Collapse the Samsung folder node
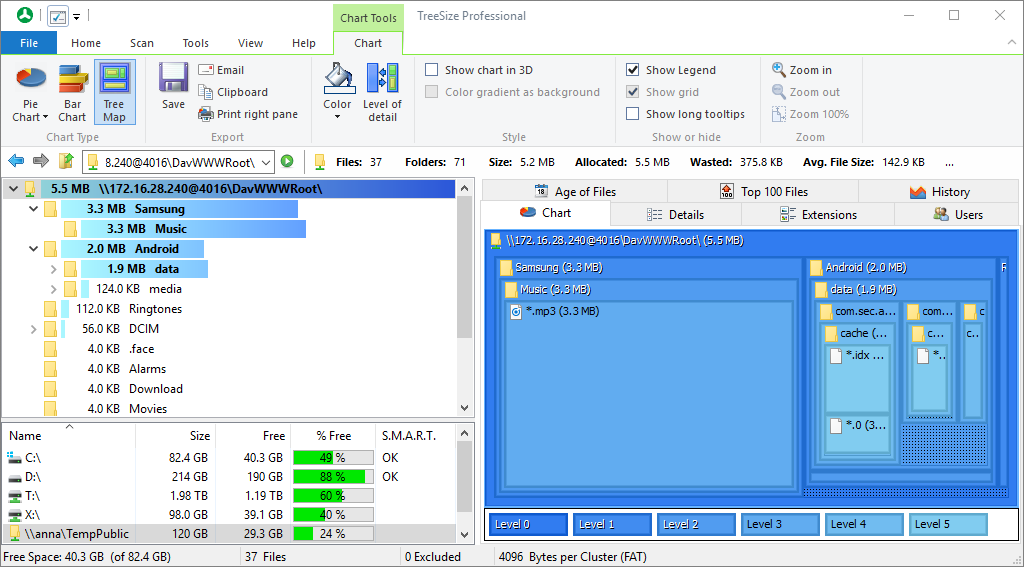The width and height of the screenshot is (1024, 567). [35, 209]
